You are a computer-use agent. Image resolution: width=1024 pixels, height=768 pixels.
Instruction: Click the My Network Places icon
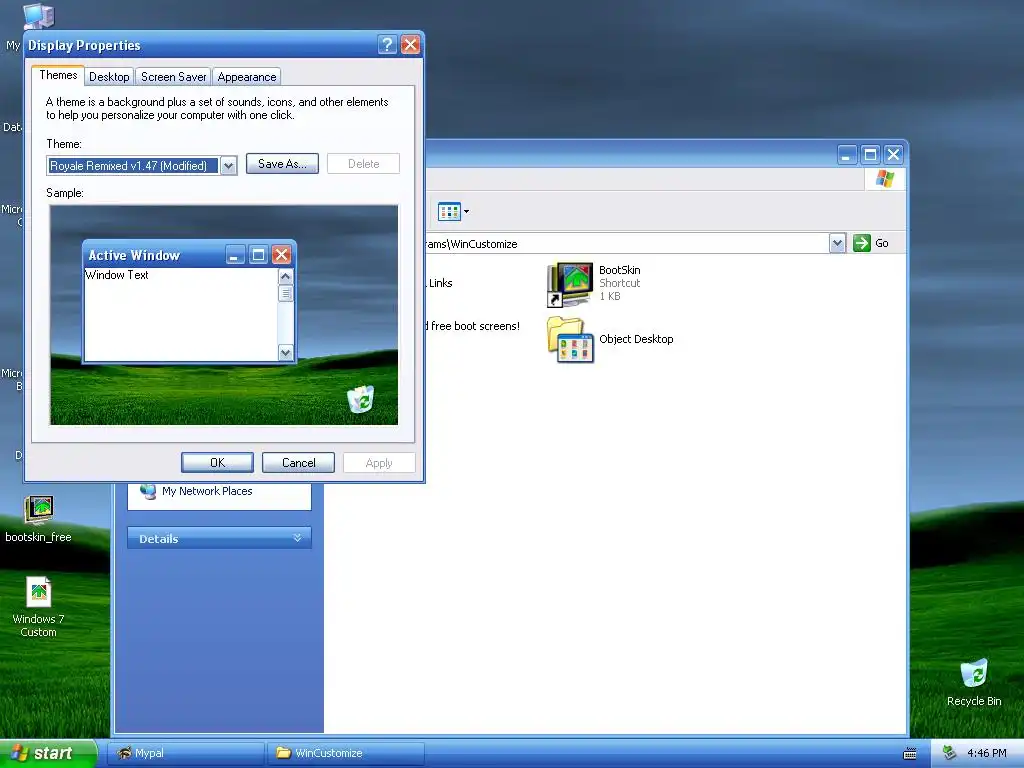coord(148,491)
